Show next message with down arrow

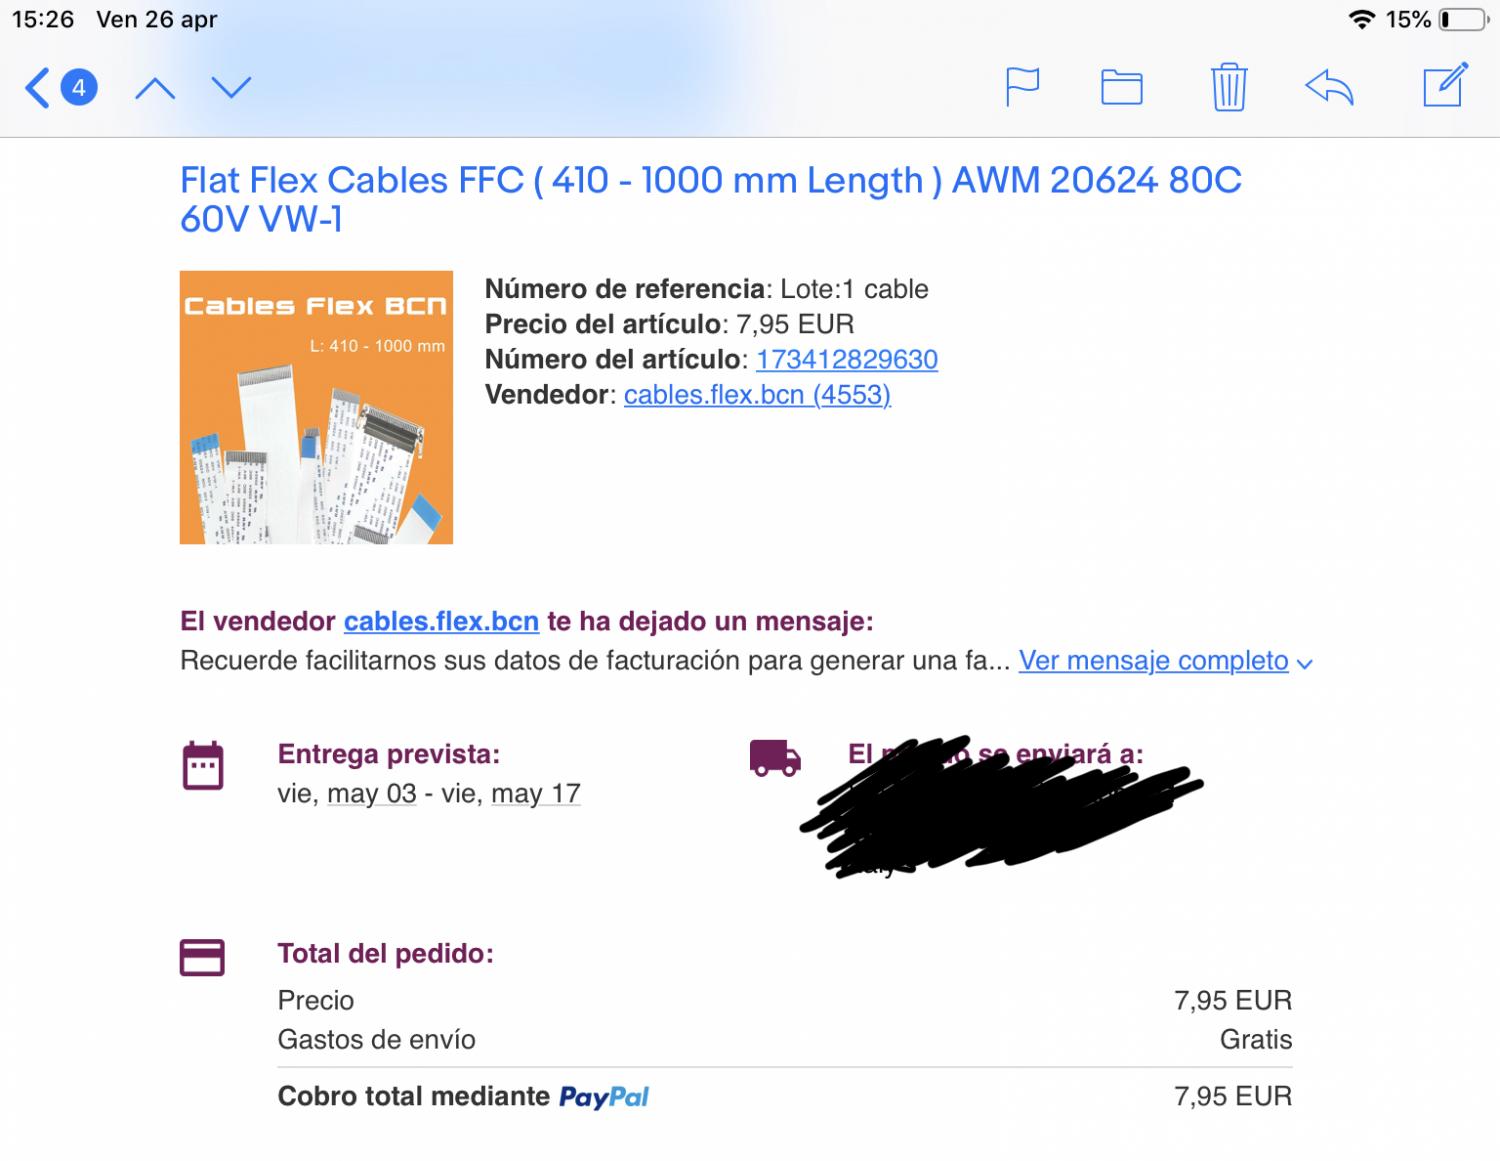pyautogui.click(x=231, y=88)
